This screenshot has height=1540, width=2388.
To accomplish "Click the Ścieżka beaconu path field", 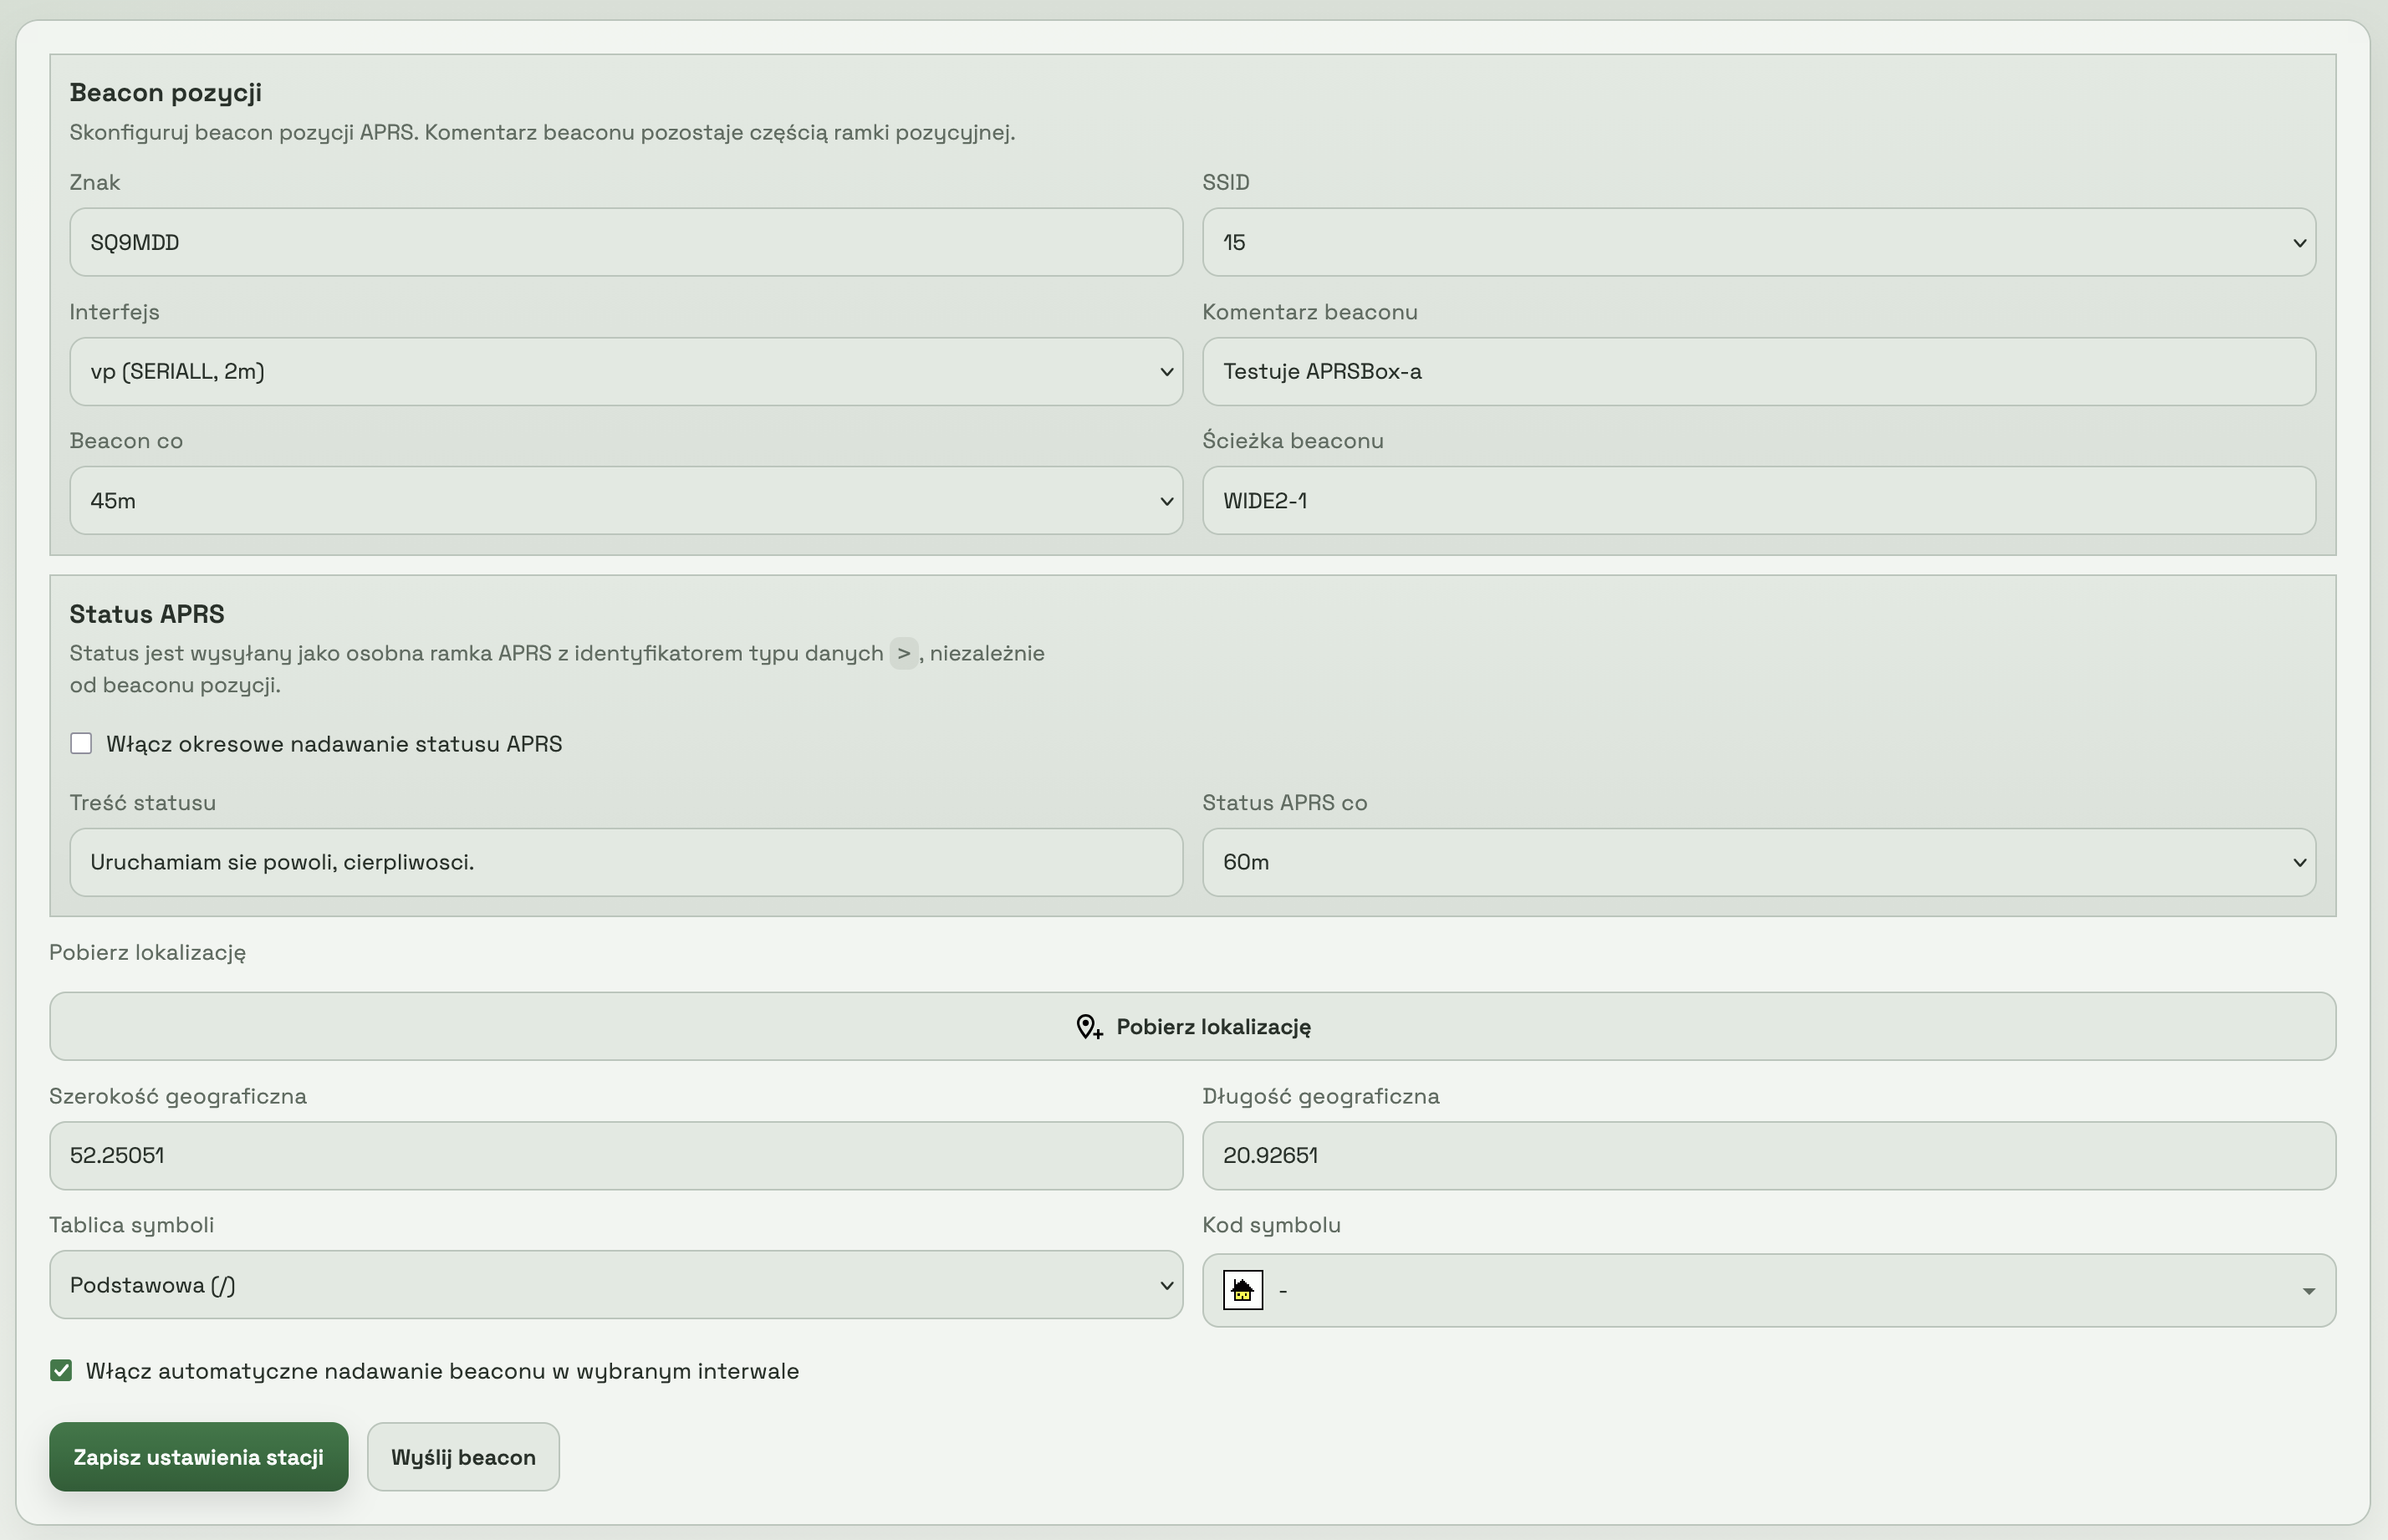I will [x=1758, y=501].
